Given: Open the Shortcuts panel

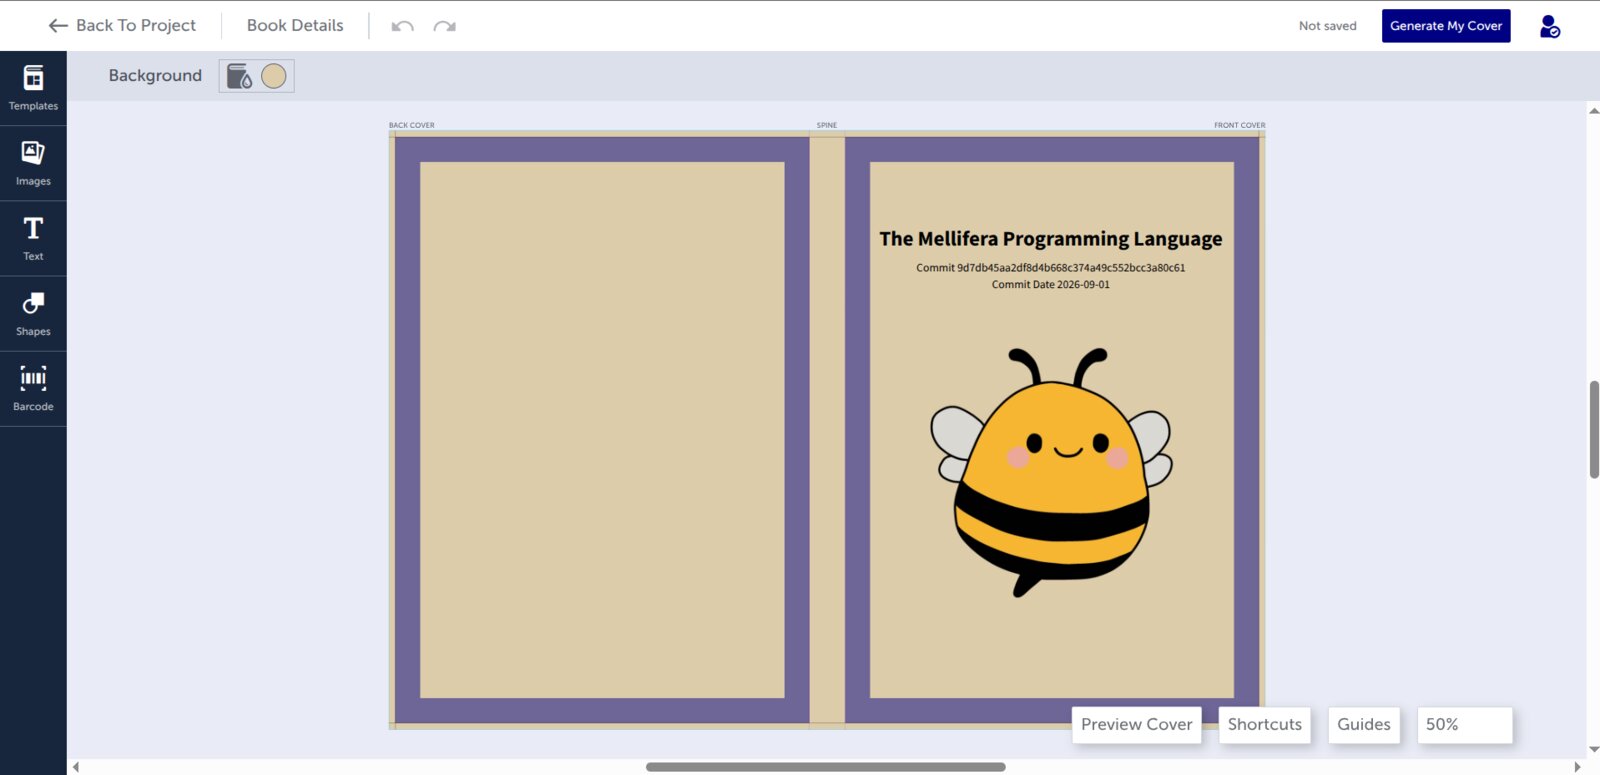Looking at the screenshot, I should click(1264, 725).
